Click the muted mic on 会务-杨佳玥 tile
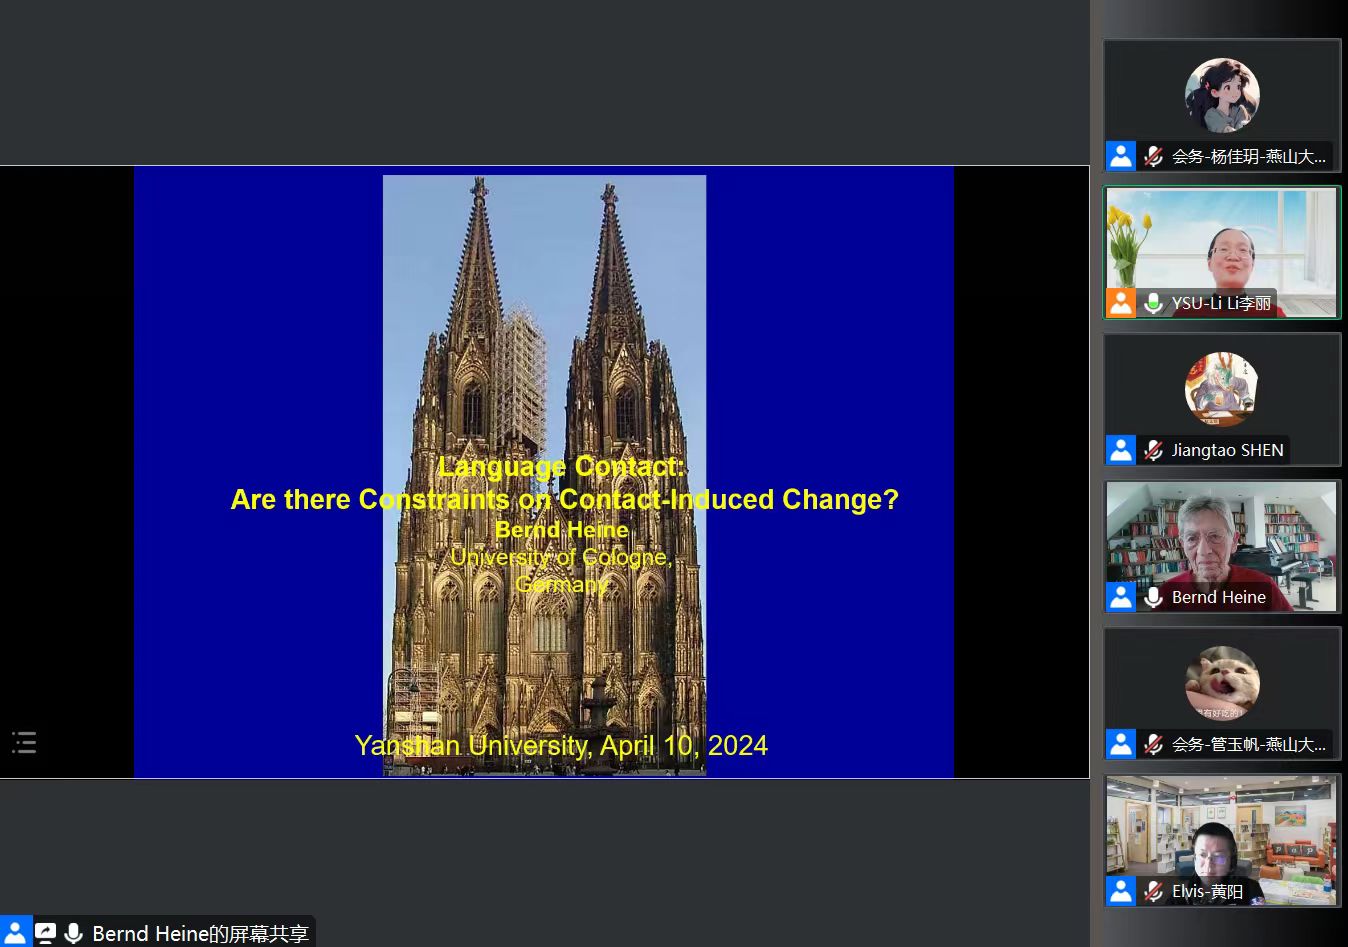This screenshot has width=1348, height=947. 1153,156
